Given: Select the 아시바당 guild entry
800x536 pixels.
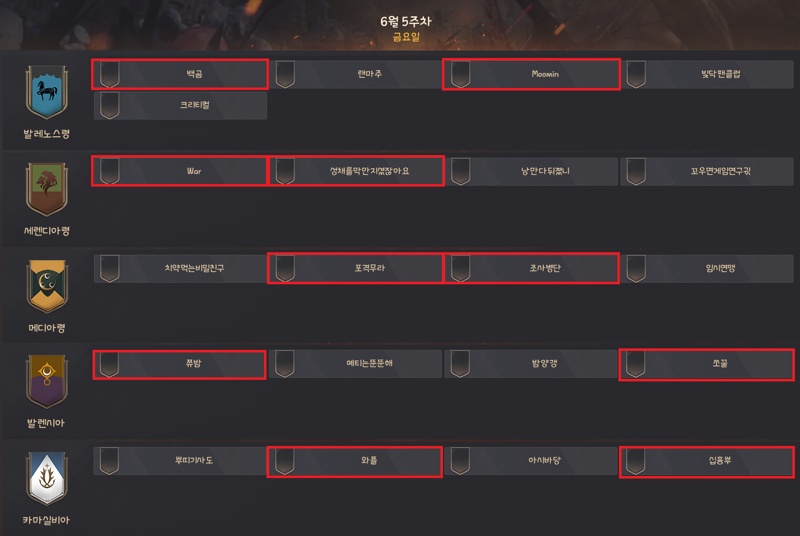Looking at the screenshot, I should pos(530,461).
